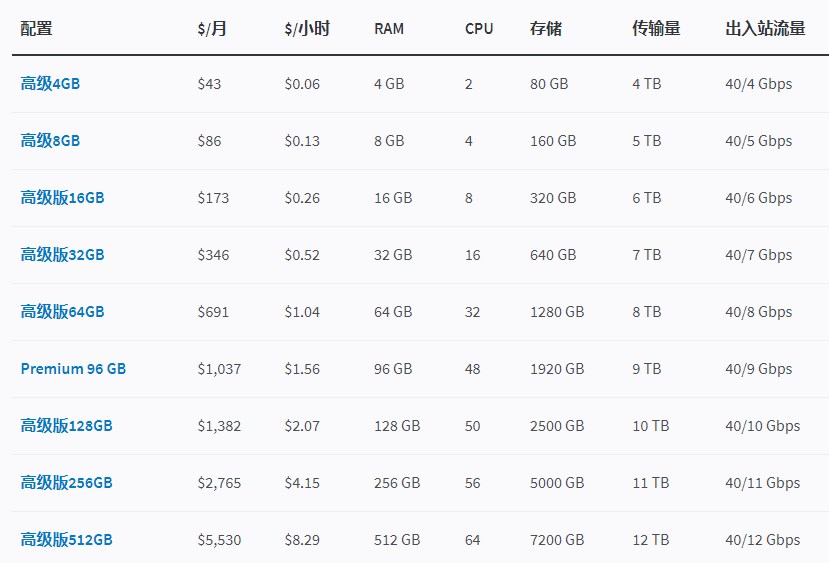
Task: Click the $1,037 monthly price cell
Action: point(219,369)
